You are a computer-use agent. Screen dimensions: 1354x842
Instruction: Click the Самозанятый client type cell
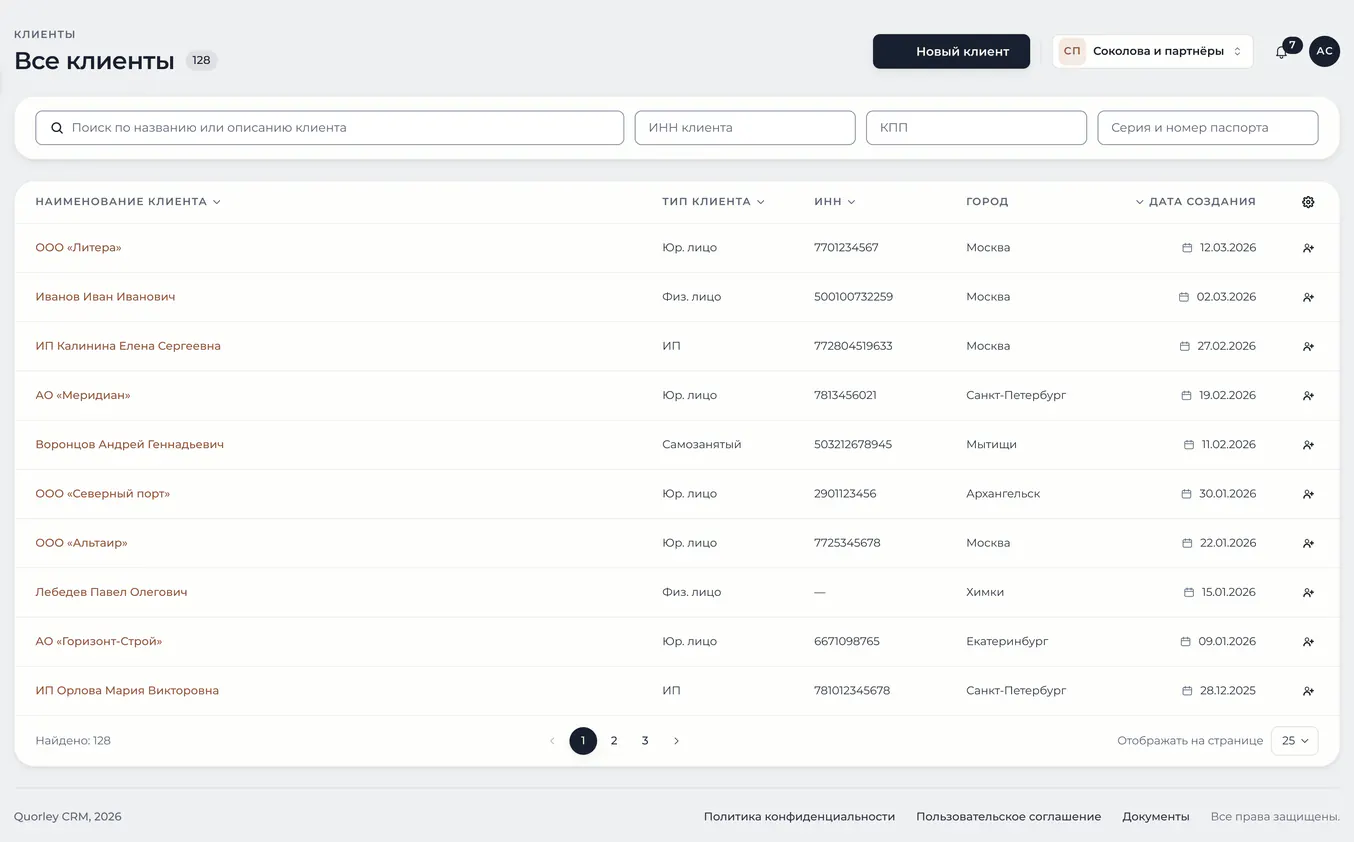702,445
